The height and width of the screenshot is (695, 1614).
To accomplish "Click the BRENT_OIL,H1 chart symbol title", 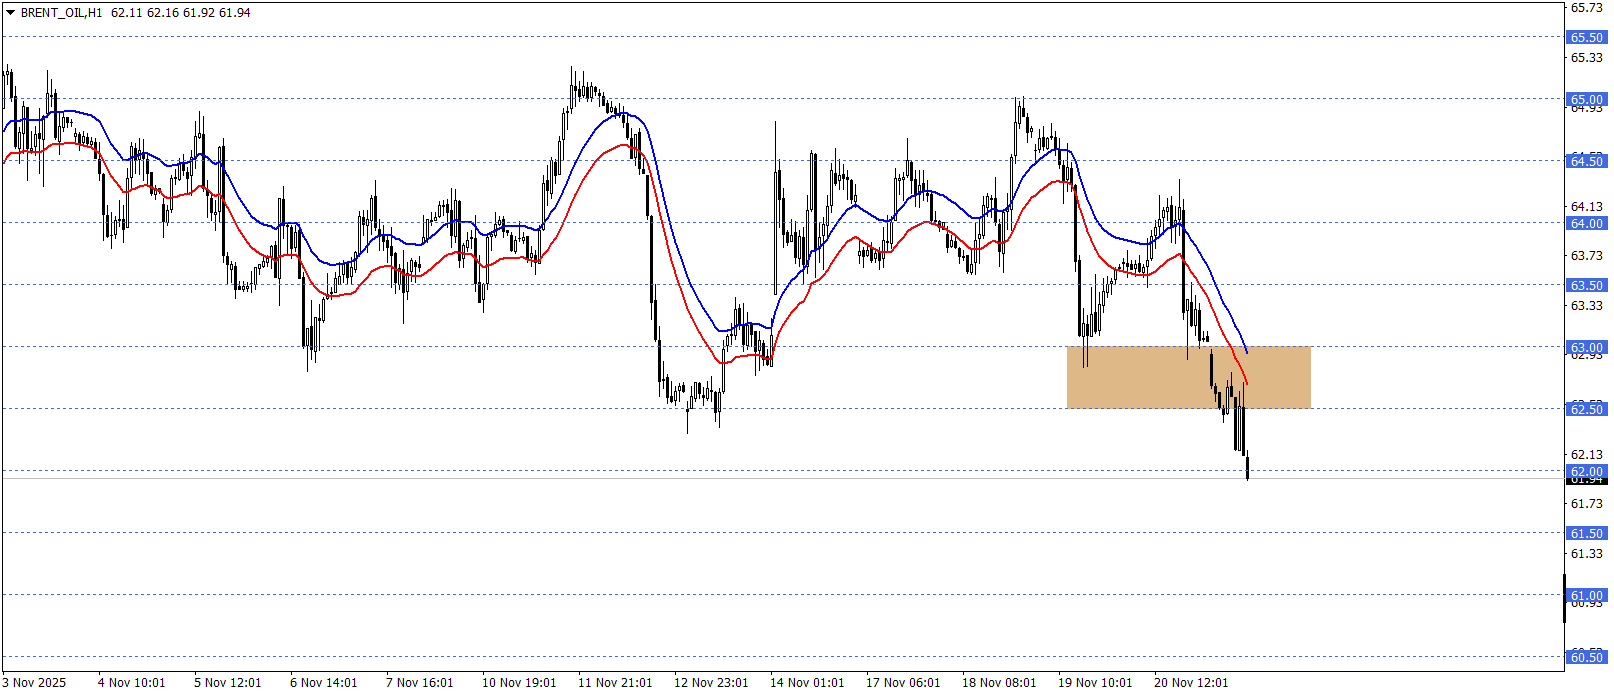I will click(61, 13).
